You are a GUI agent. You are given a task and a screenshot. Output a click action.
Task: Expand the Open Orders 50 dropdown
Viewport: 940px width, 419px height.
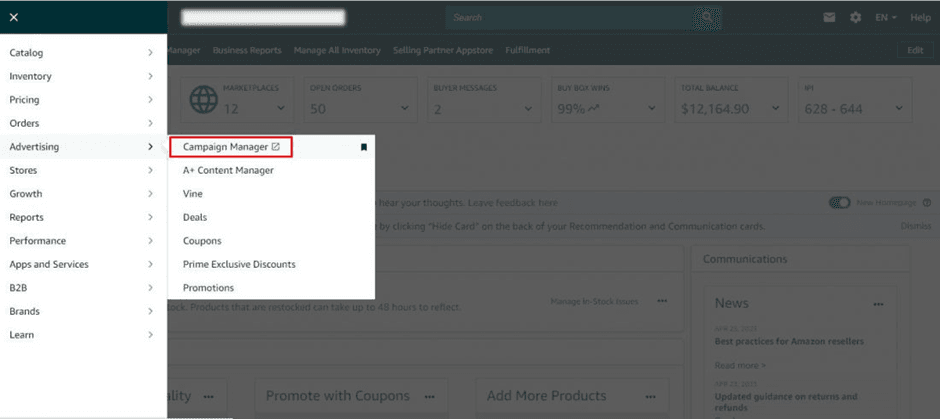(x=405, y=108)
